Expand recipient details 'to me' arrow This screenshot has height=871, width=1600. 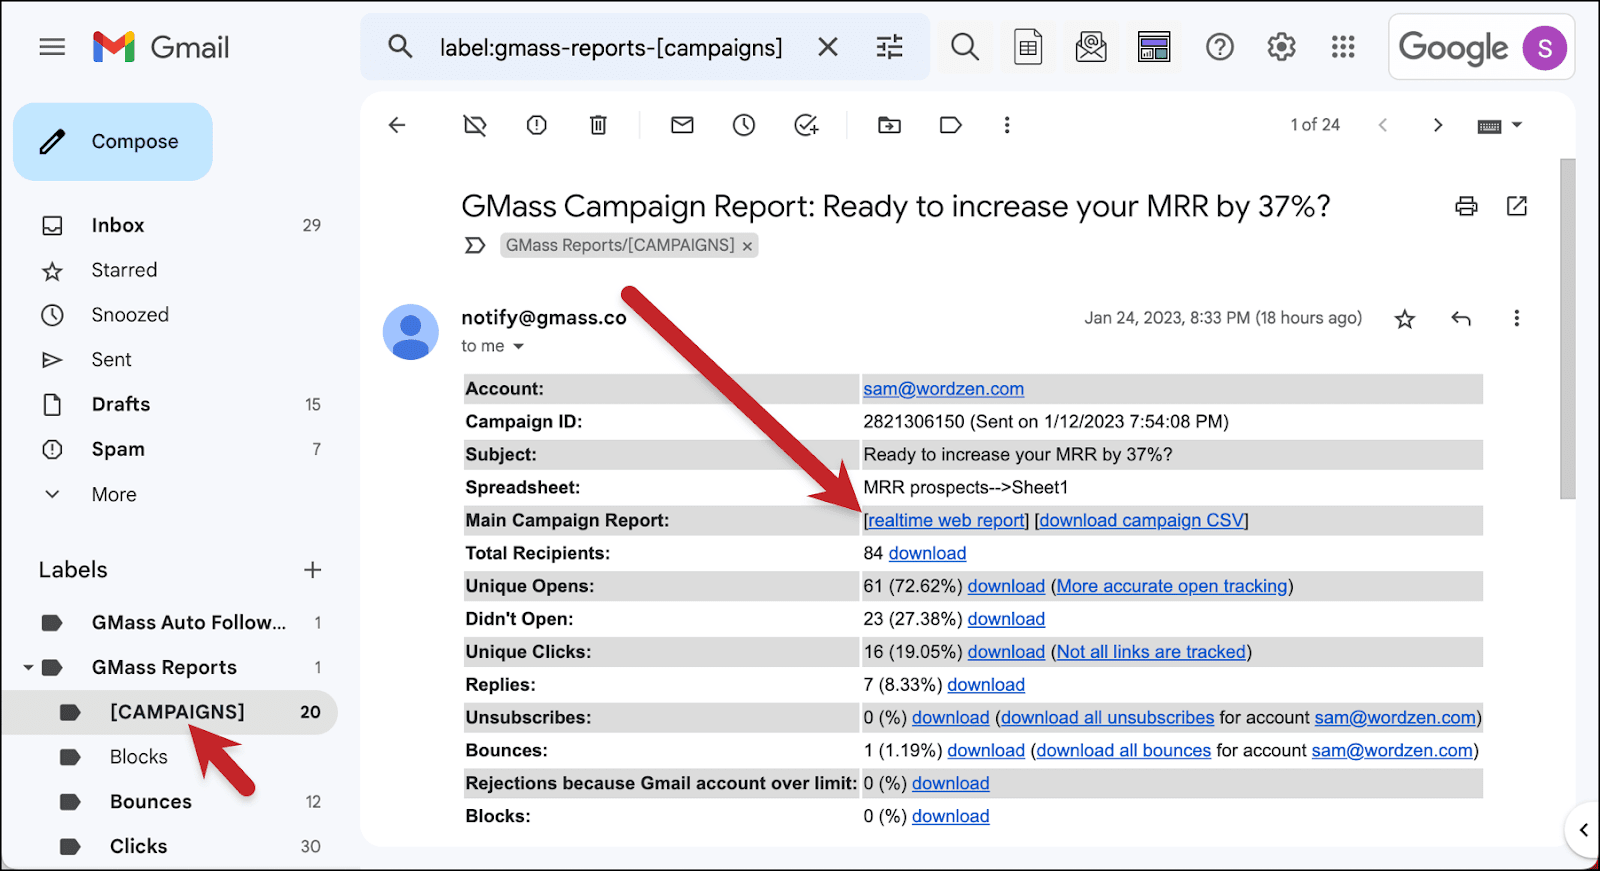click(x=518, y=347)
